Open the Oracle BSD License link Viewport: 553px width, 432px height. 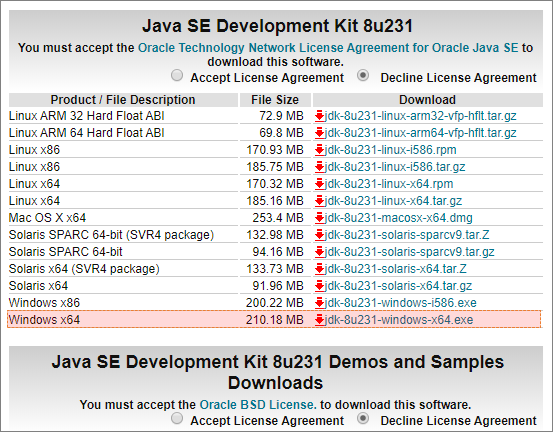click(258, 404)
